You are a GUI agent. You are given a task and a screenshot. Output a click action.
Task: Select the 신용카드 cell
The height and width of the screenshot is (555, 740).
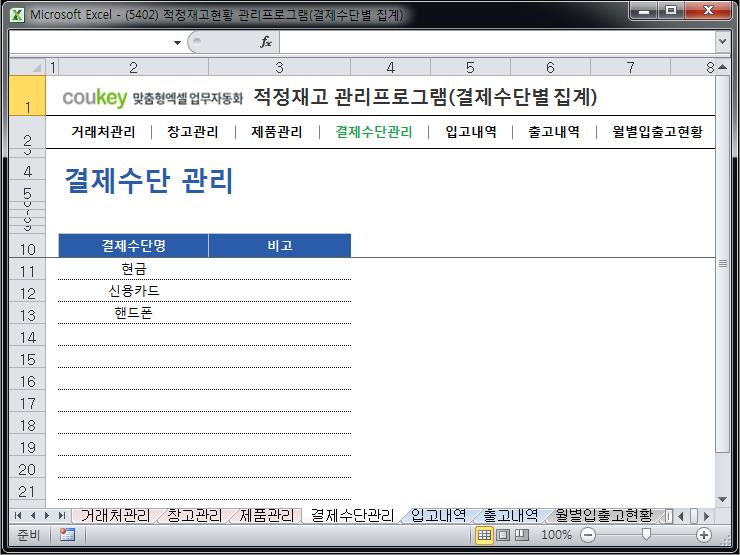[133, 290]
